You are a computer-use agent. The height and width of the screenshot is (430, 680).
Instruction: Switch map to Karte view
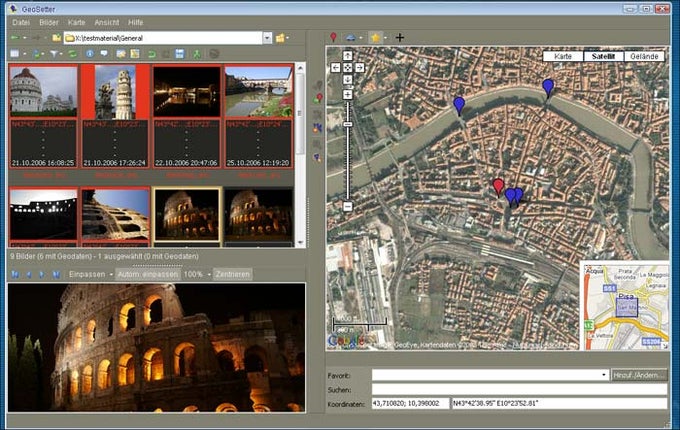(x=563, y=57)
